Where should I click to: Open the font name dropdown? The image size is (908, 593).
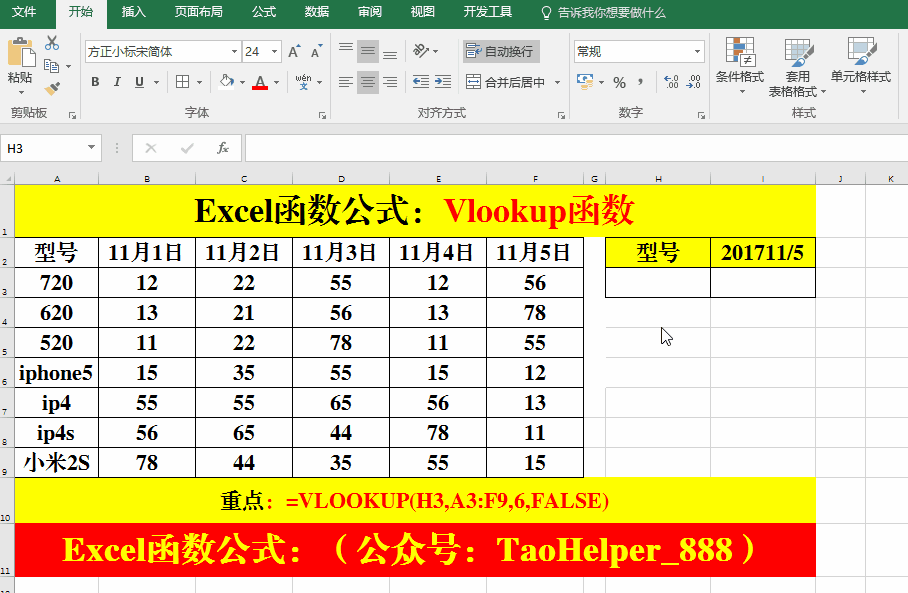[x=234, y=52]
